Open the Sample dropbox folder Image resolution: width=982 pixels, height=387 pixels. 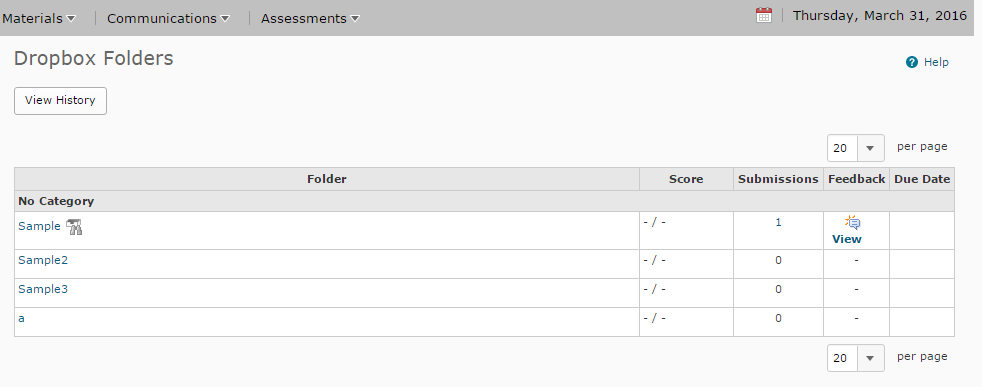click(x=39, y=227)
